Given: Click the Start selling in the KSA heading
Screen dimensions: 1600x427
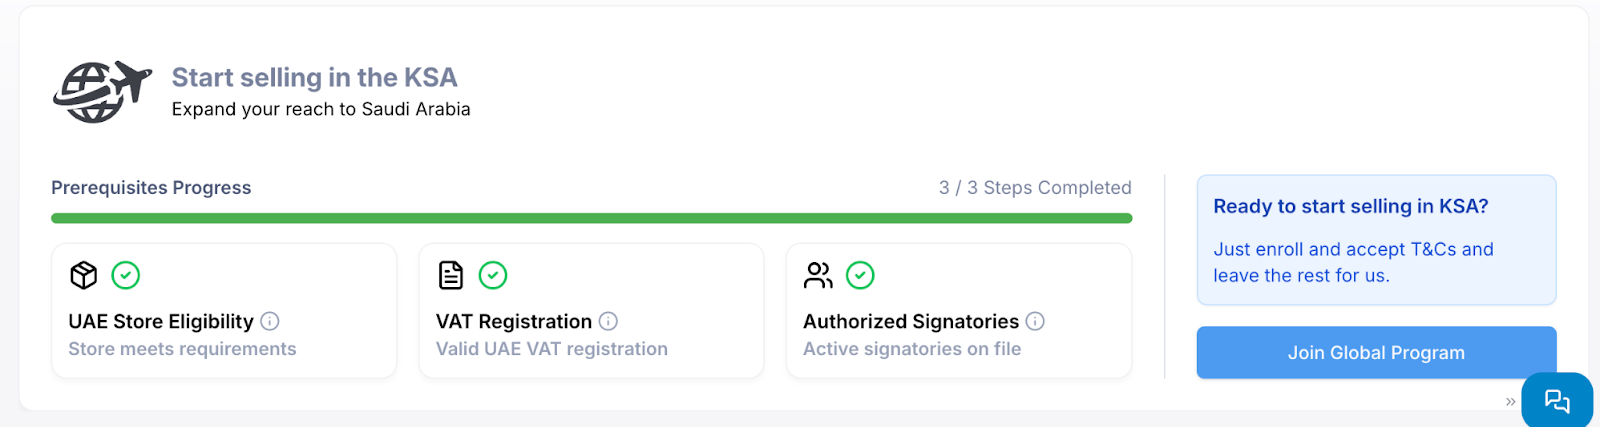Looking at the screenshot, I should point(314,77).
